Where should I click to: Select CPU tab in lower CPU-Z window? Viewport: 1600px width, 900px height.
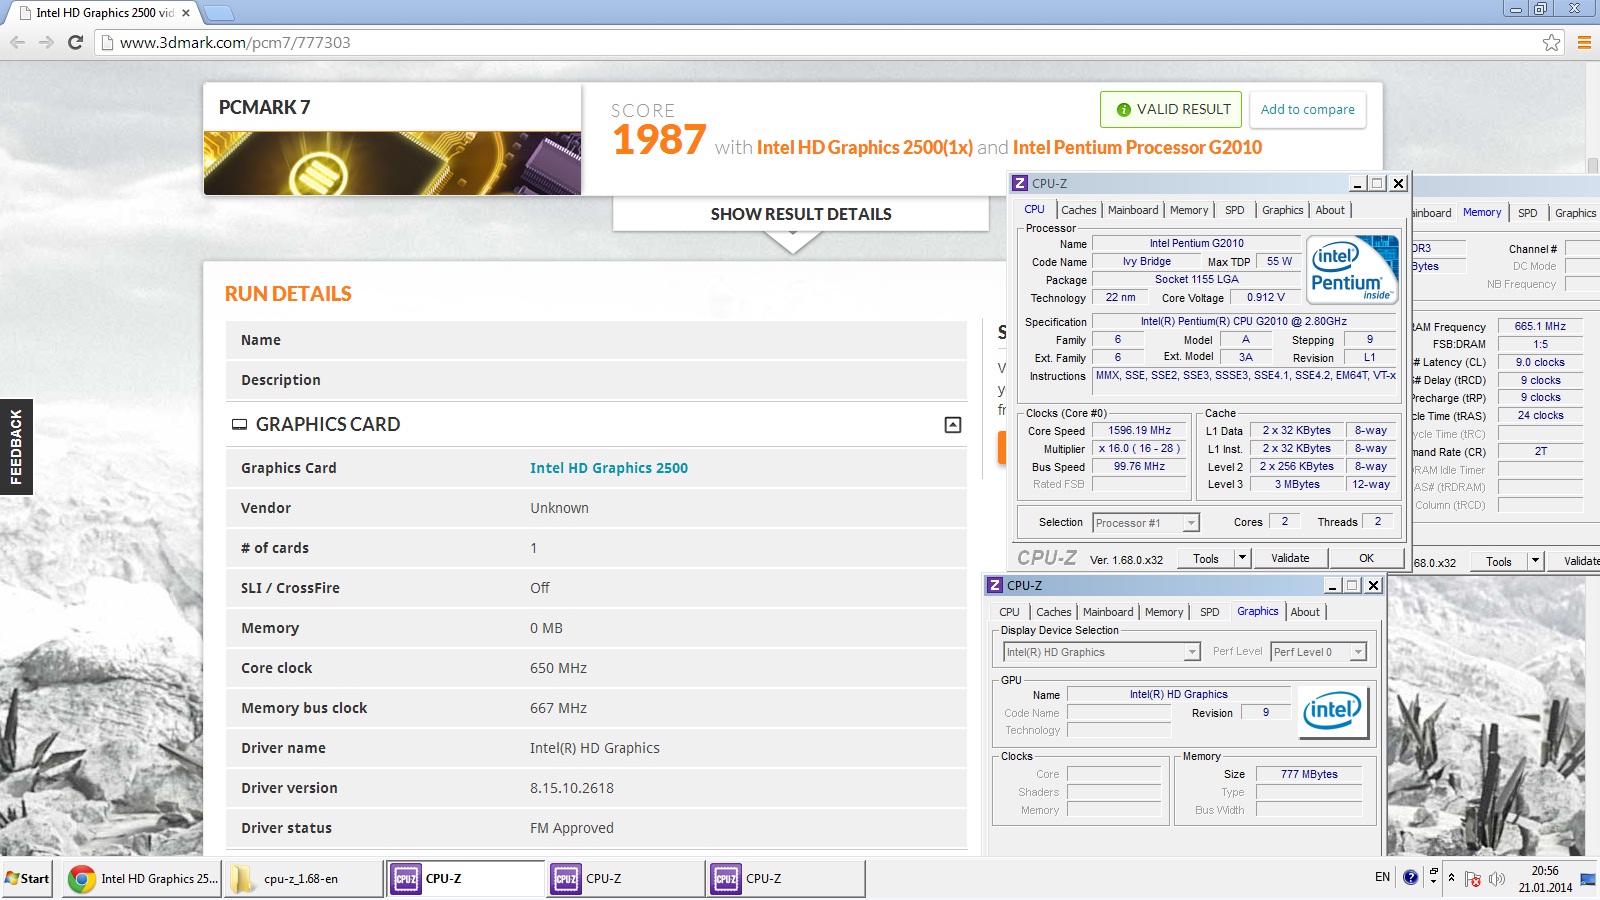1010,612
